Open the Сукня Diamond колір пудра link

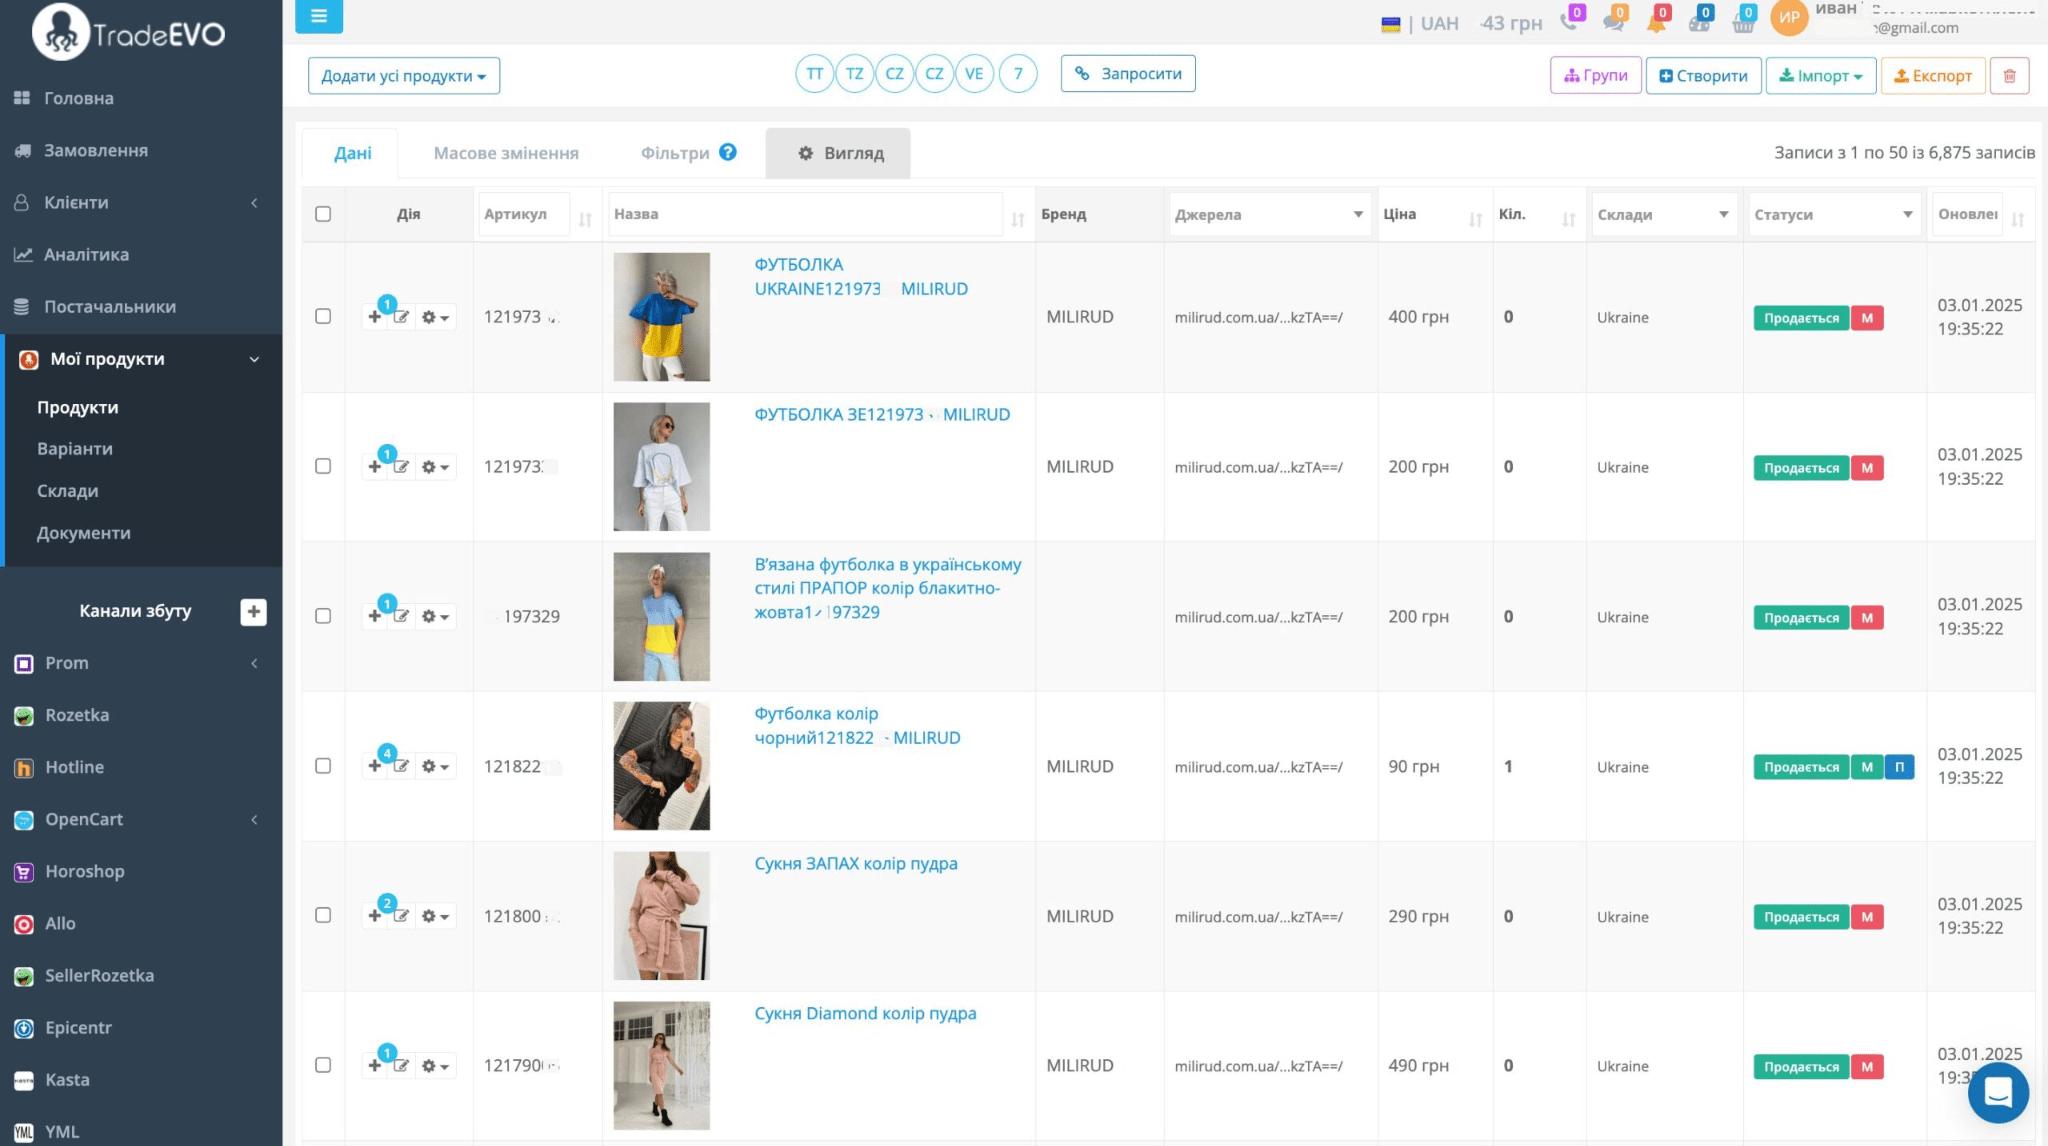pos(865,1013)
